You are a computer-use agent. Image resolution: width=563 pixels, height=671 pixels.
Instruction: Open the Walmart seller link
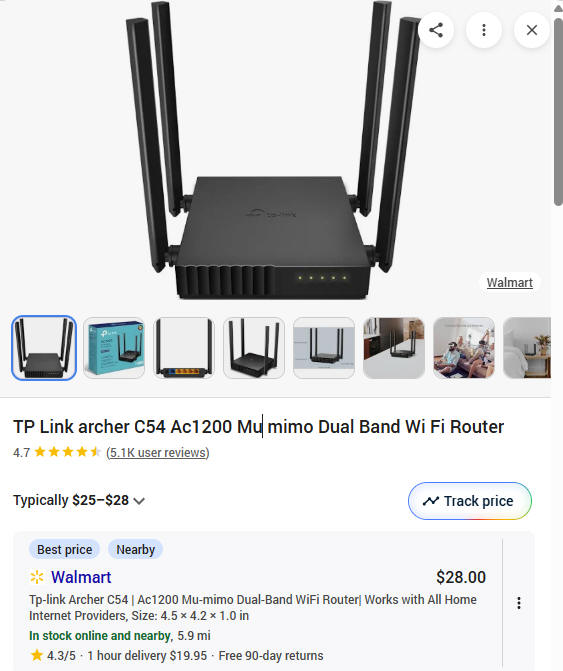[x=81, y=577]
